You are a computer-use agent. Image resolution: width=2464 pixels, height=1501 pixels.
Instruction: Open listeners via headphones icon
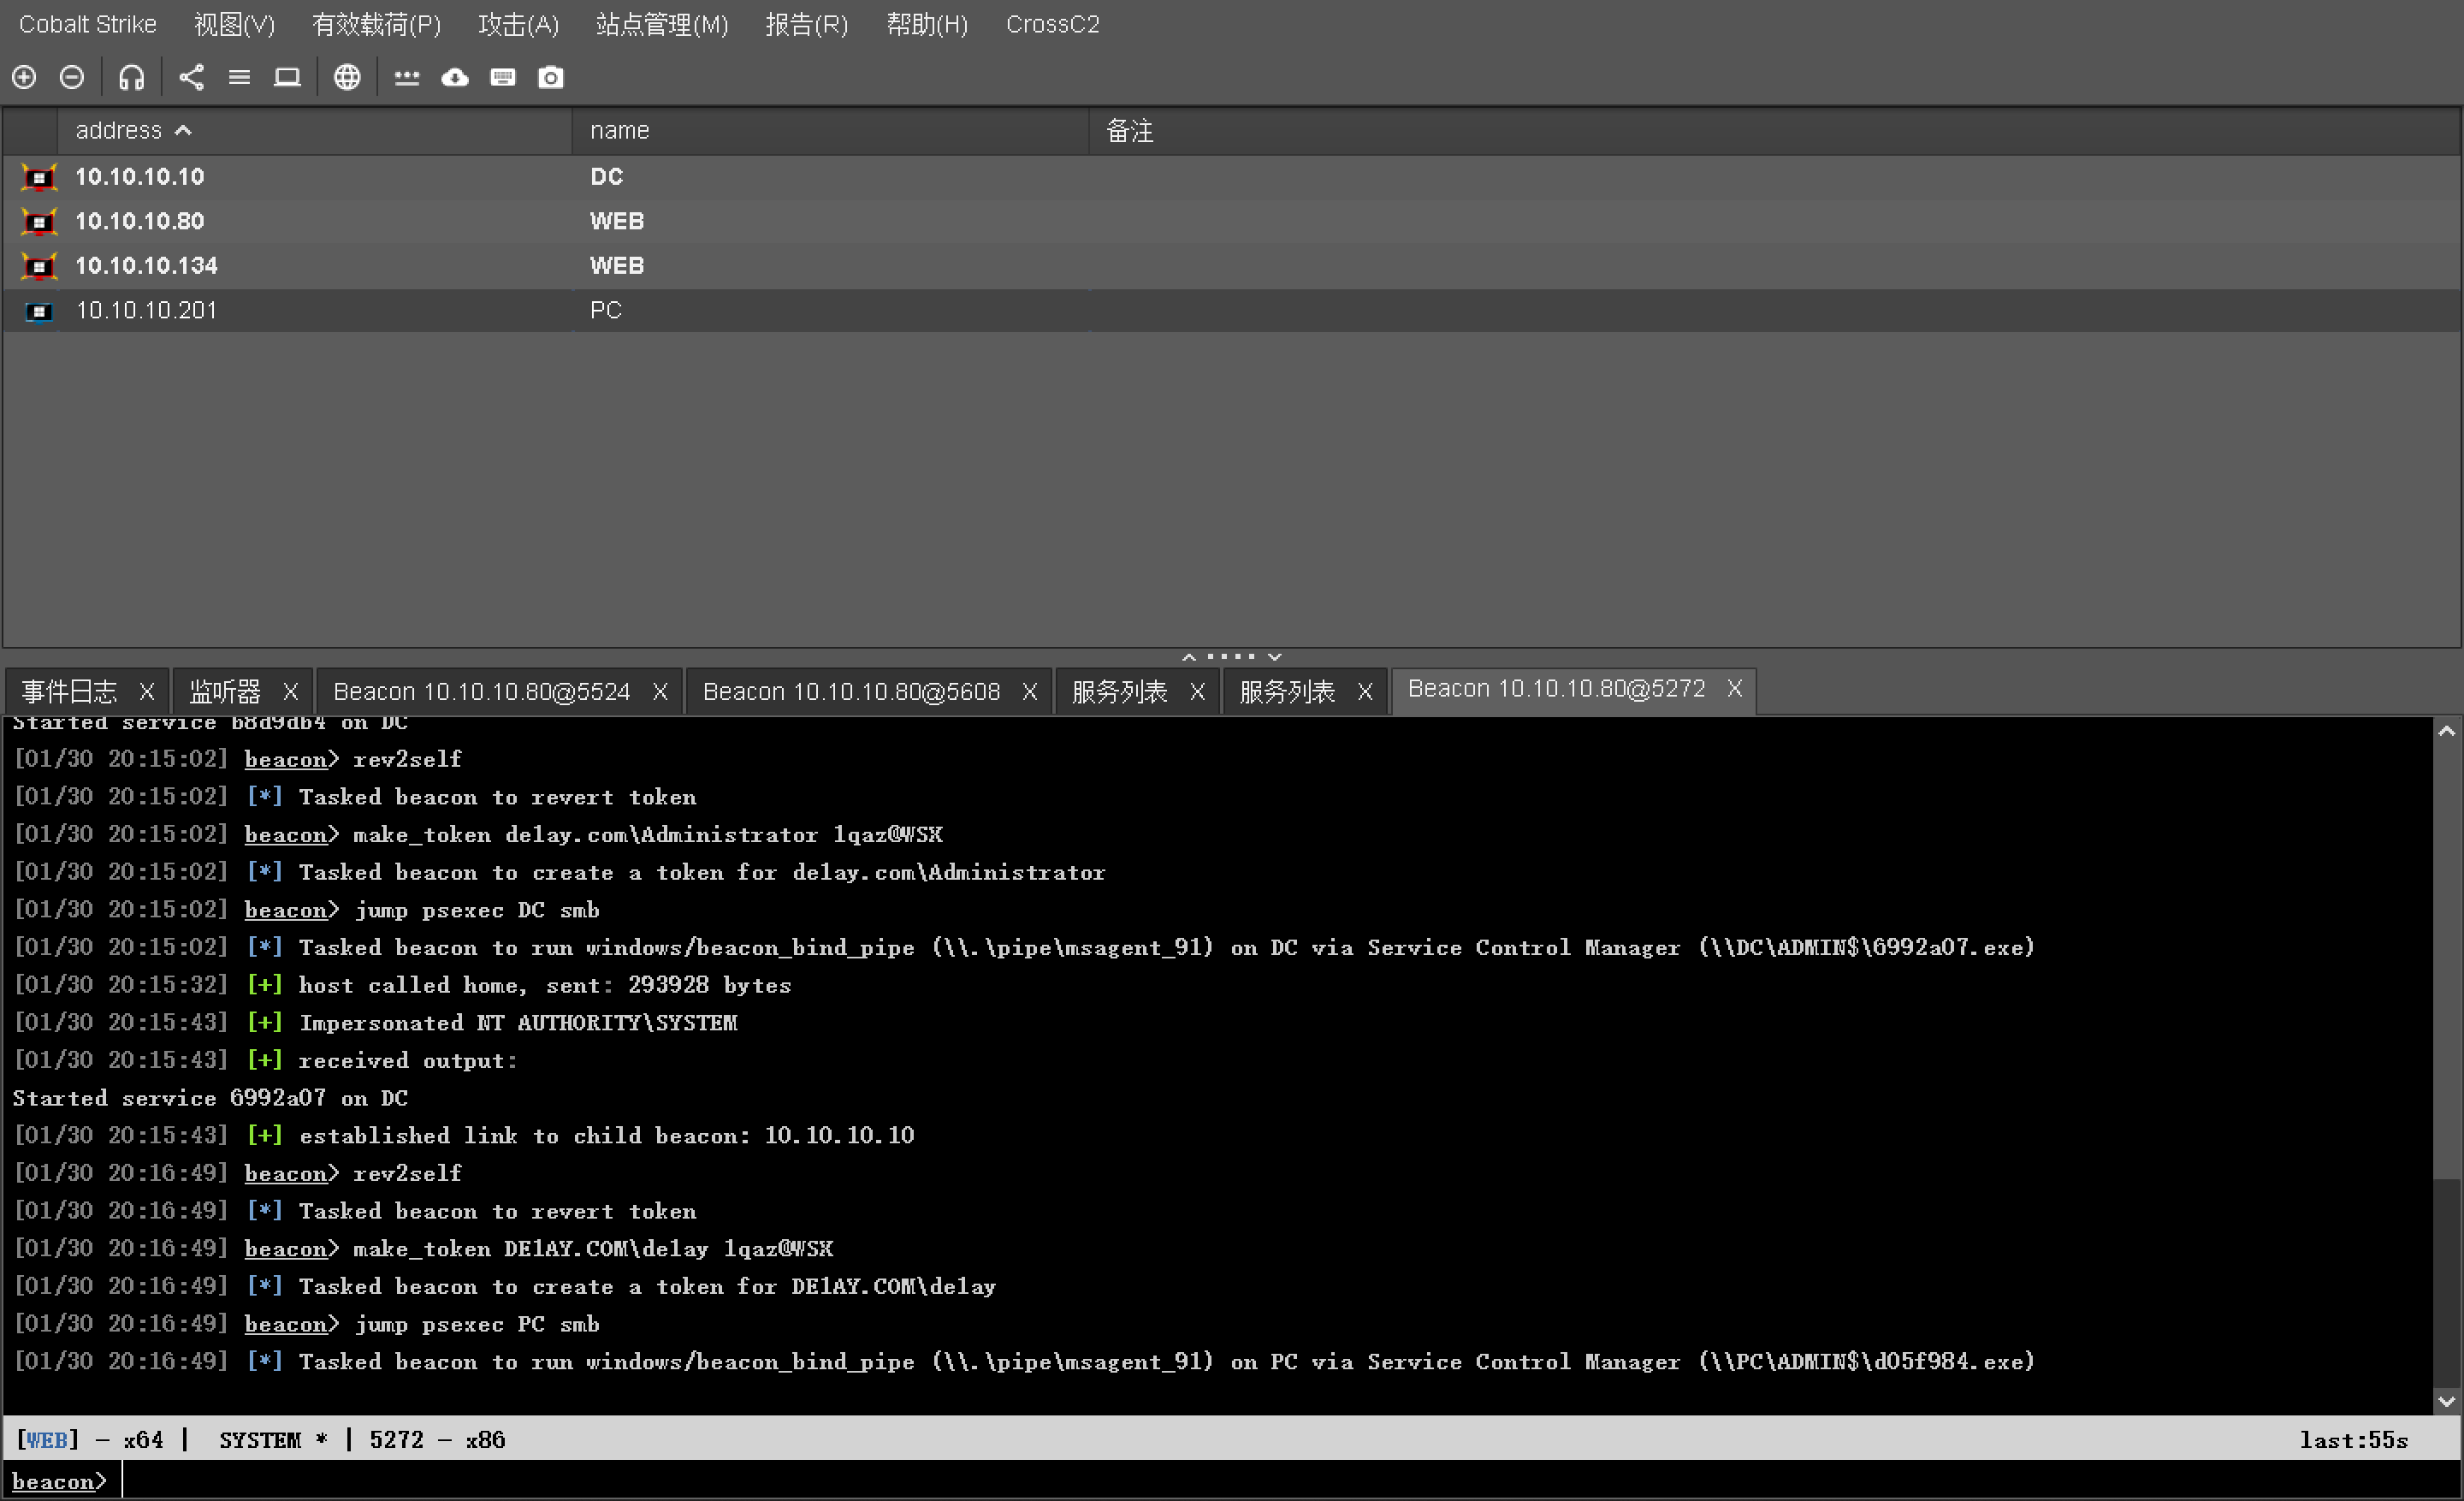[131, 77]
